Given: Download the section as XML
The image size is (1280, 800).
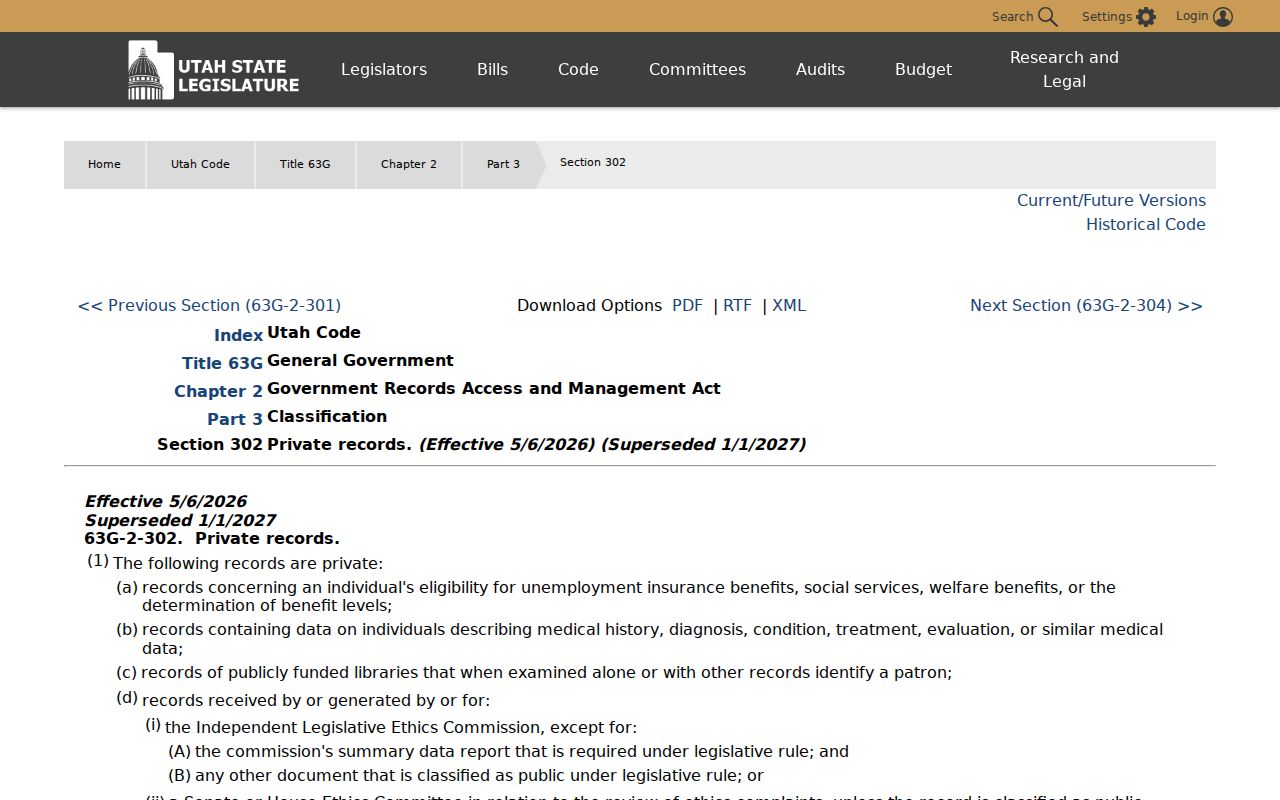Looking at the screenshot, I should 789,305.
